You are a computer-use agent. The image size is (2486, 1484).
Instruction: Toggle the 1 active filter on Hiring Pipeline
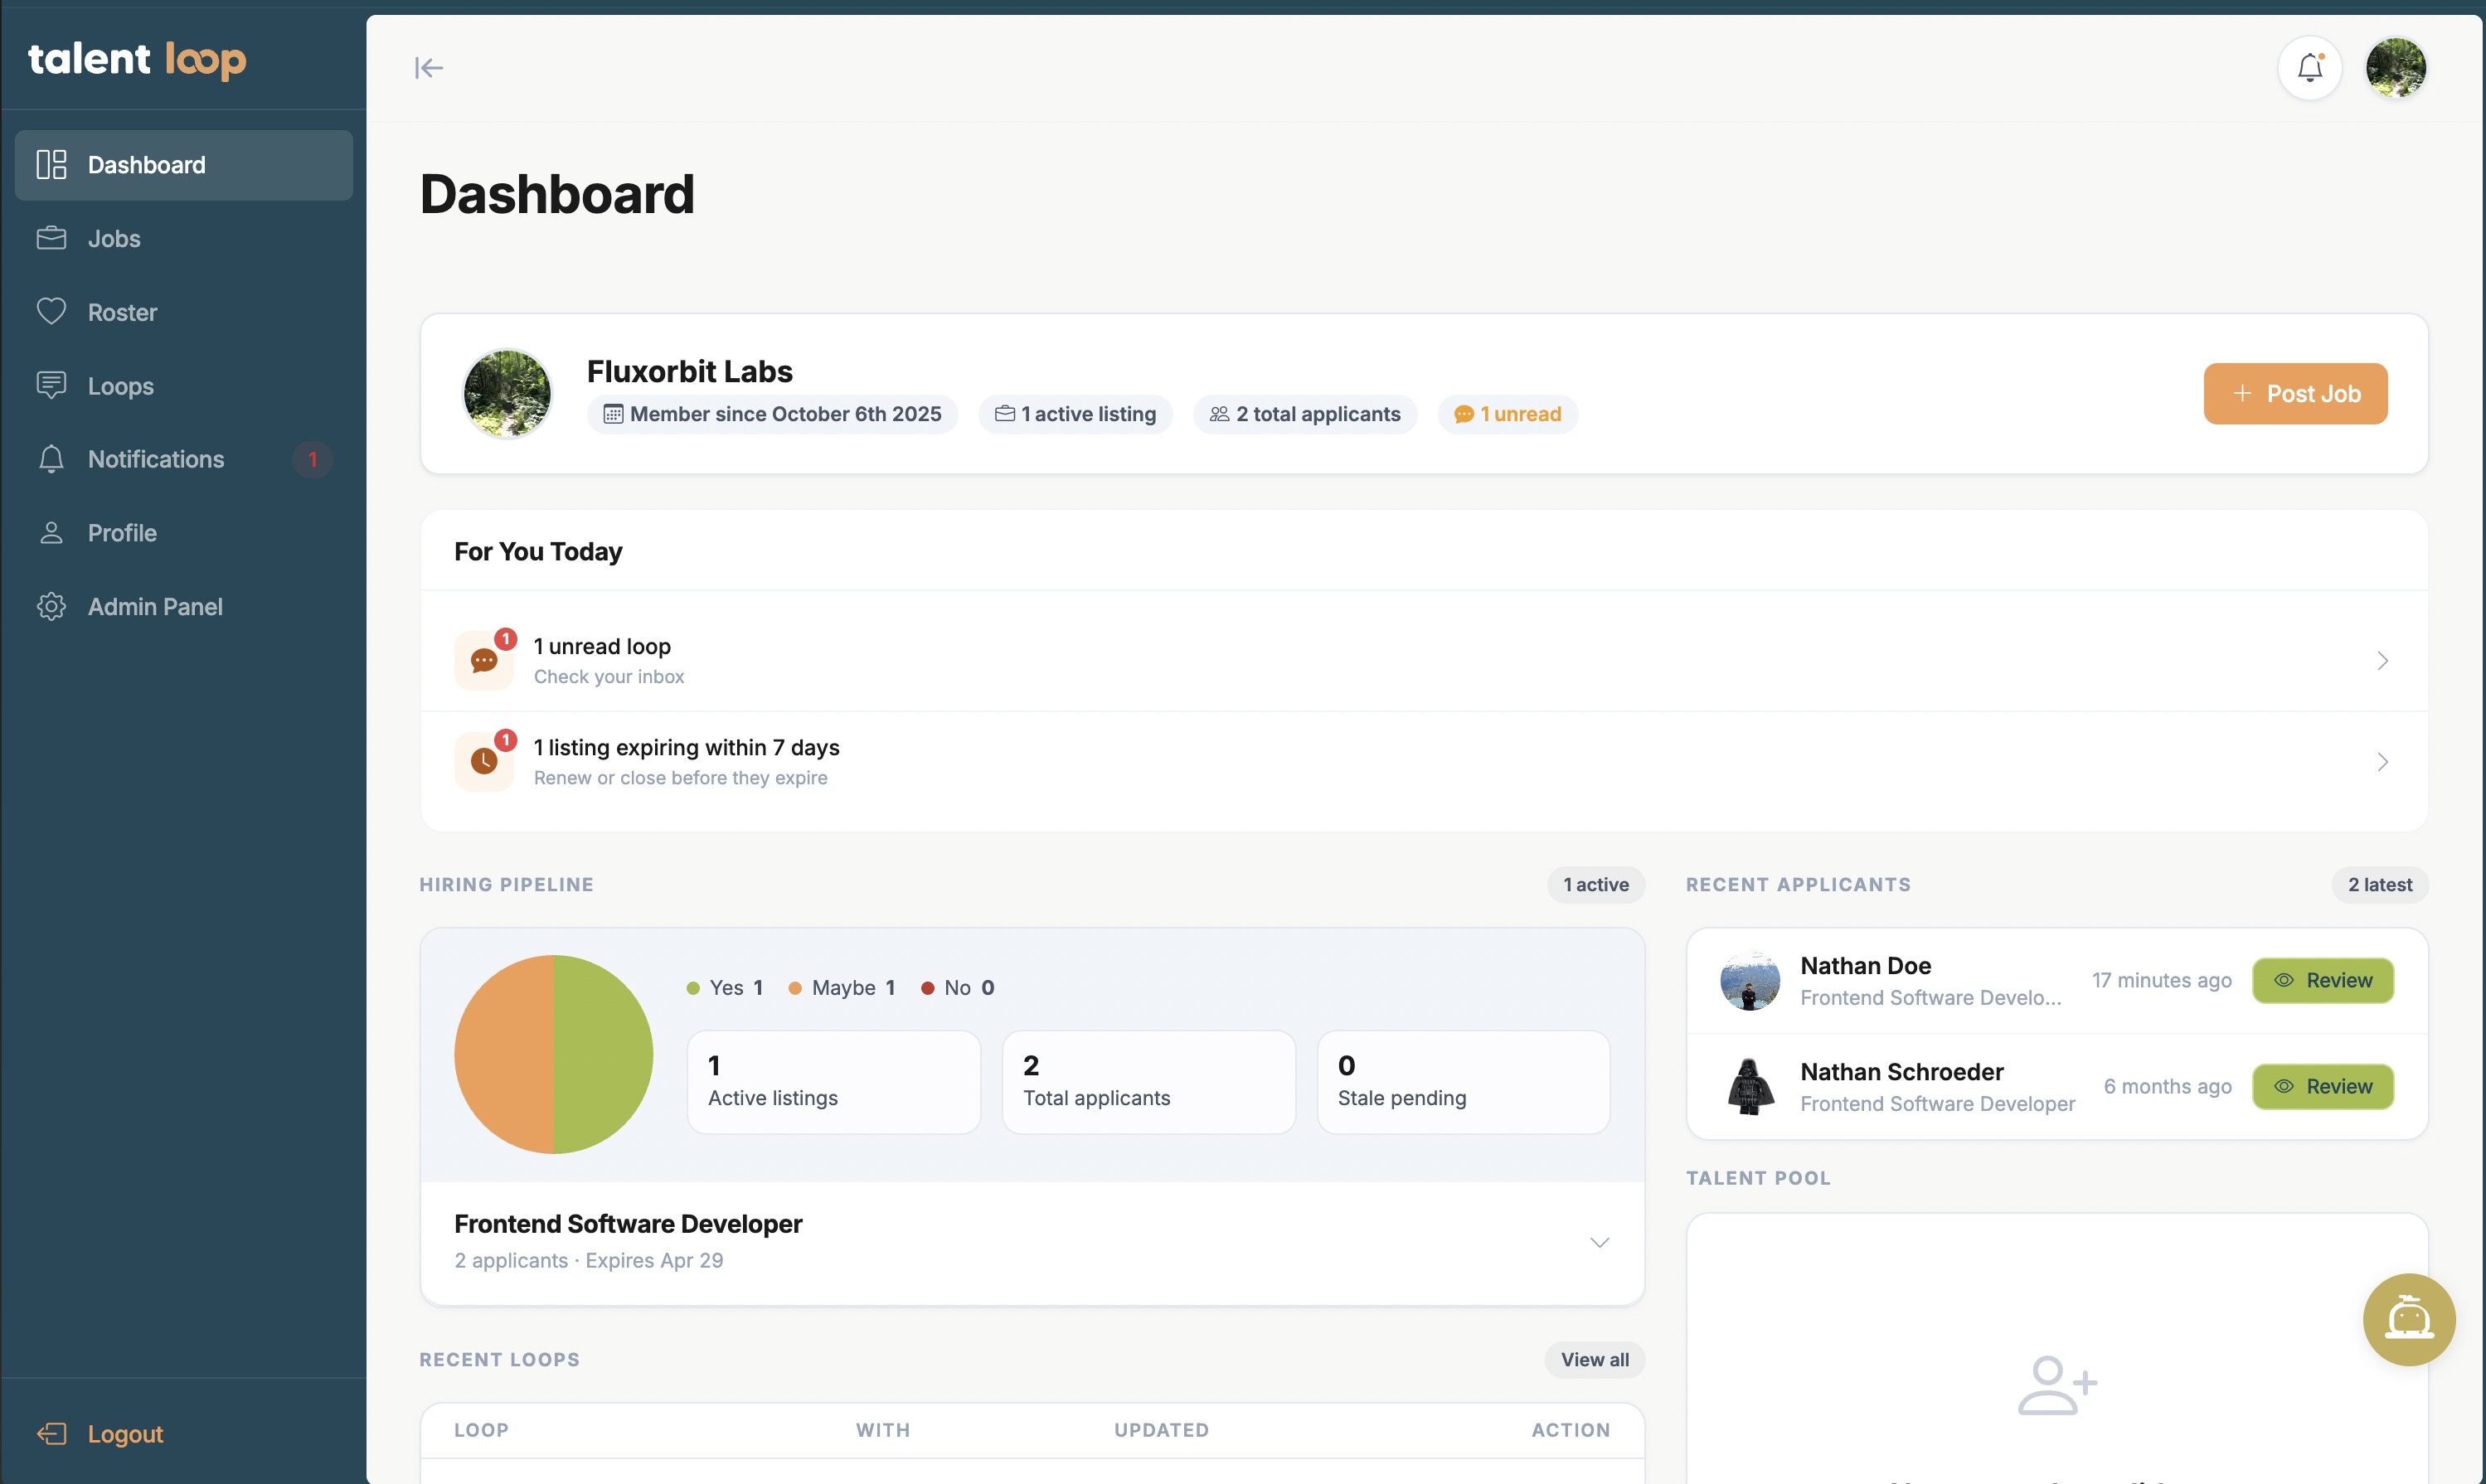(x=1595, y=884)
